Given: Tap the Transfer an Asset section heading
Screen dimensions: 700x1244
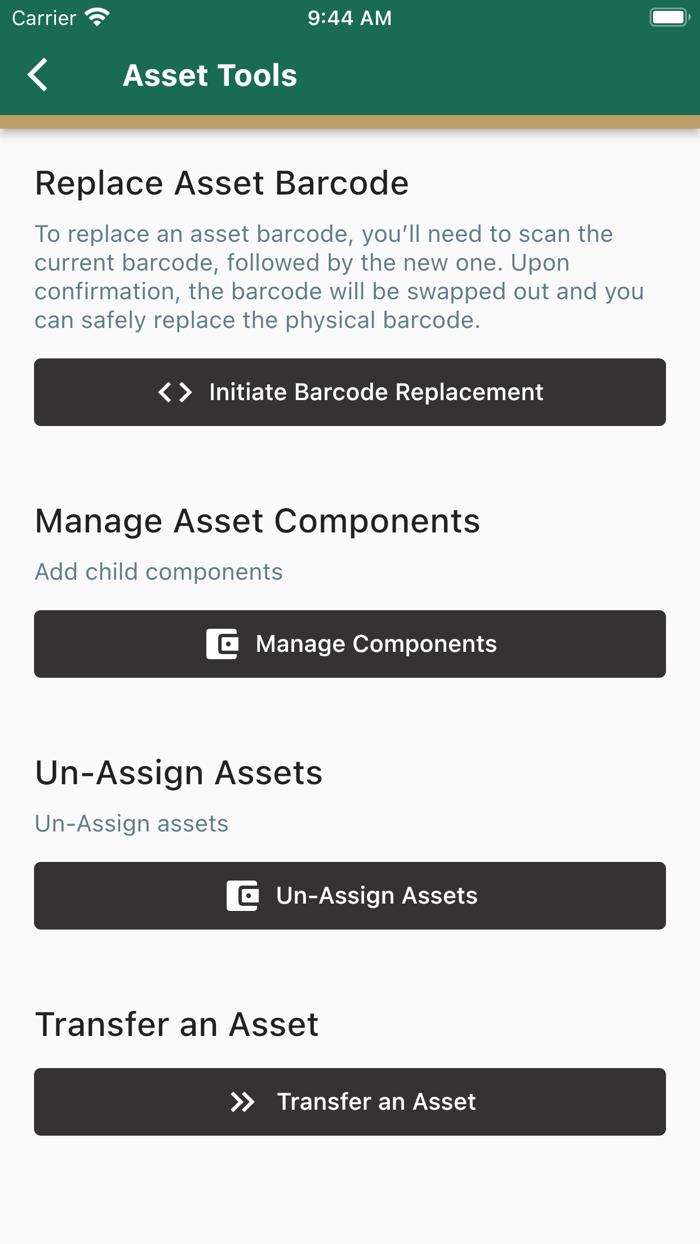Looking at the screenshot, I should pyautogui.click(x=176, y=1025).
